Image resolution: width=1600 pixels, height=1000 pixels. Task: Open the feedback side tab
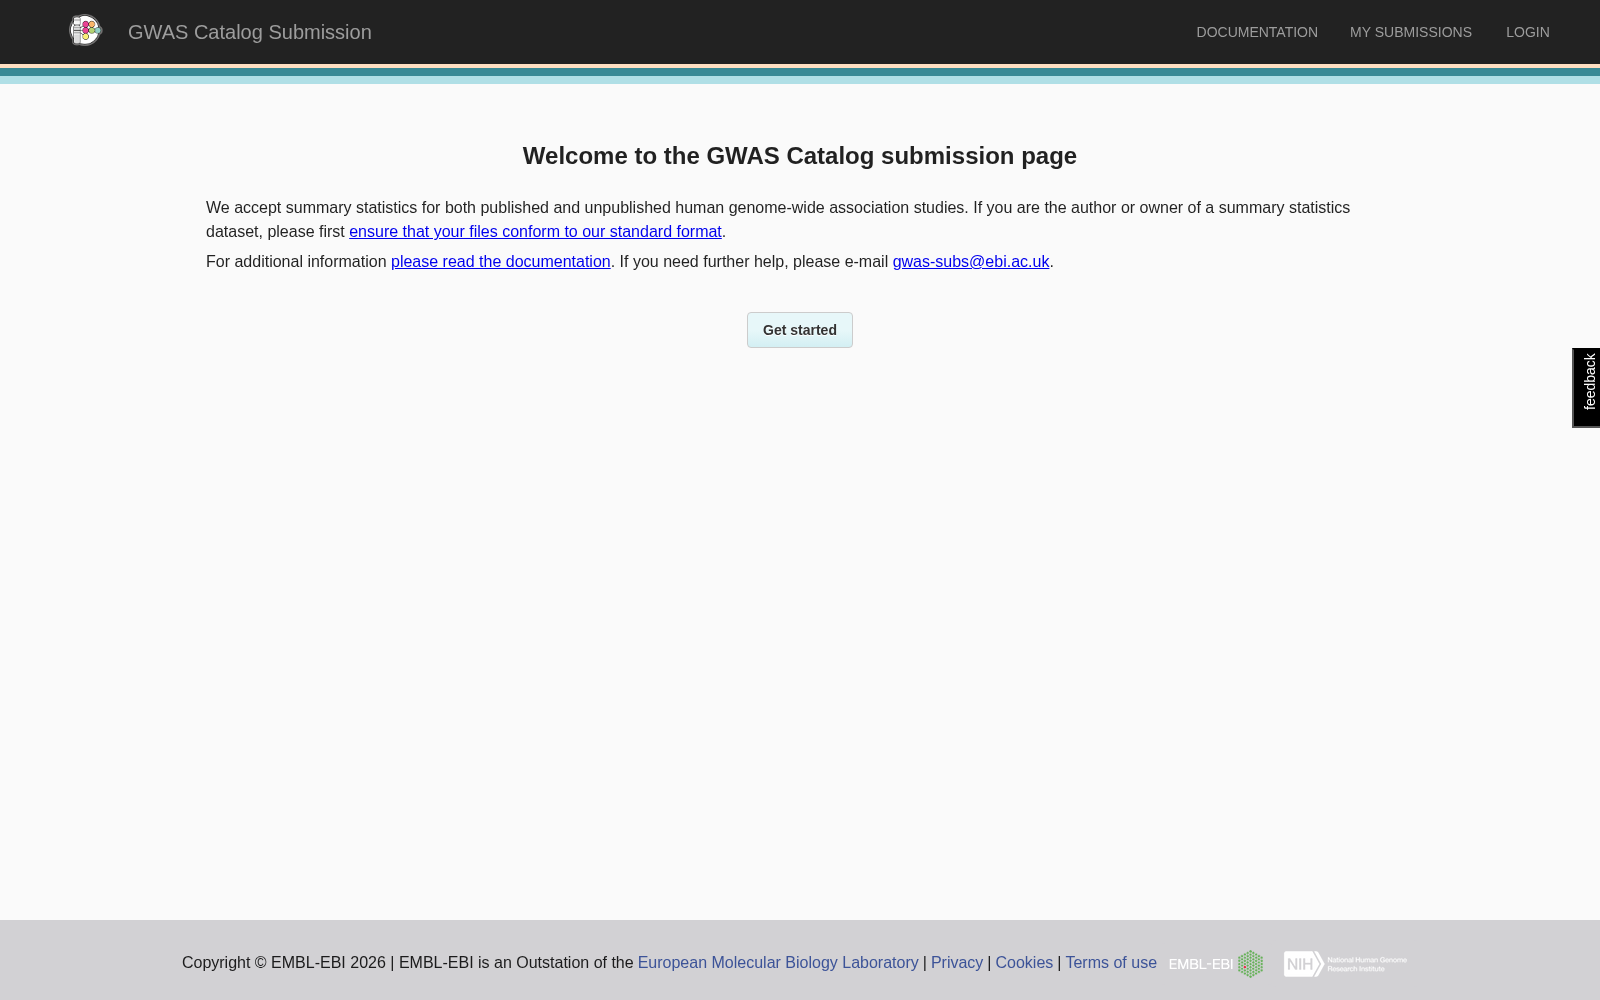click(1587, 388)
